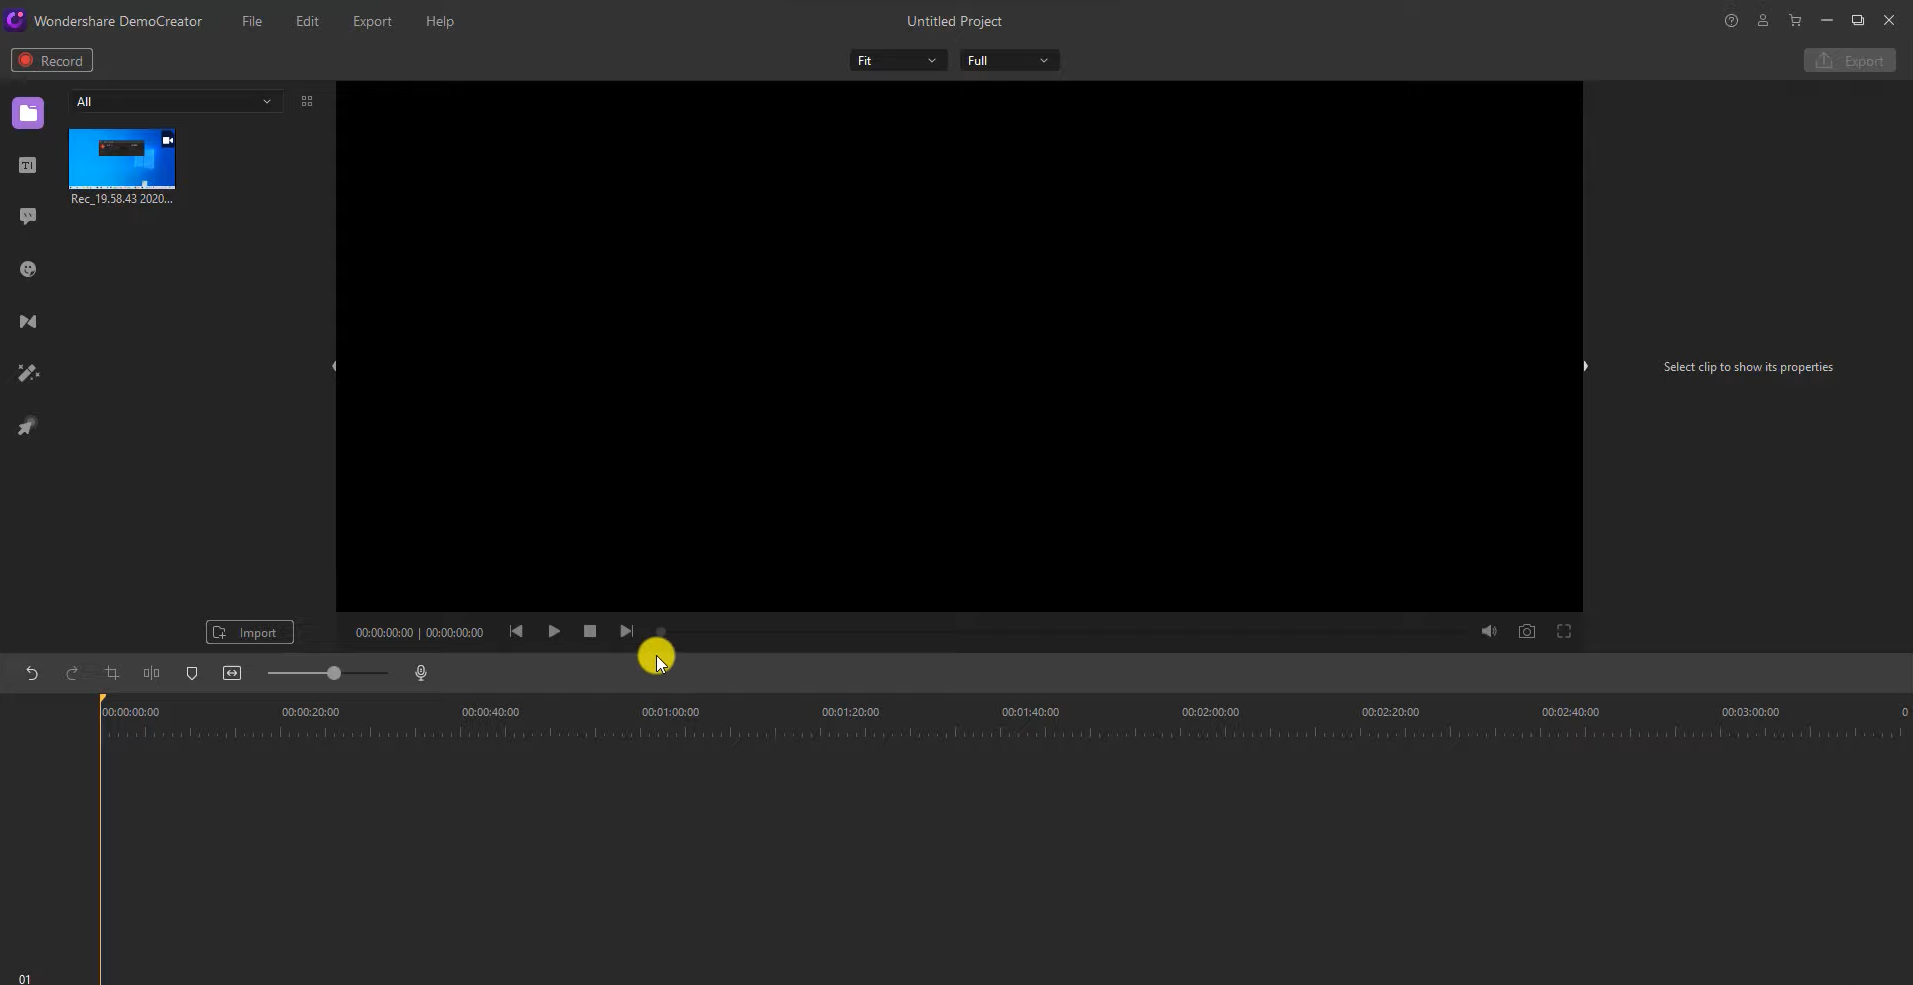The width and height of the screenshot is (1913, 985).
Task: Enter fullscreen preview mode
Action: point(1564,631)
